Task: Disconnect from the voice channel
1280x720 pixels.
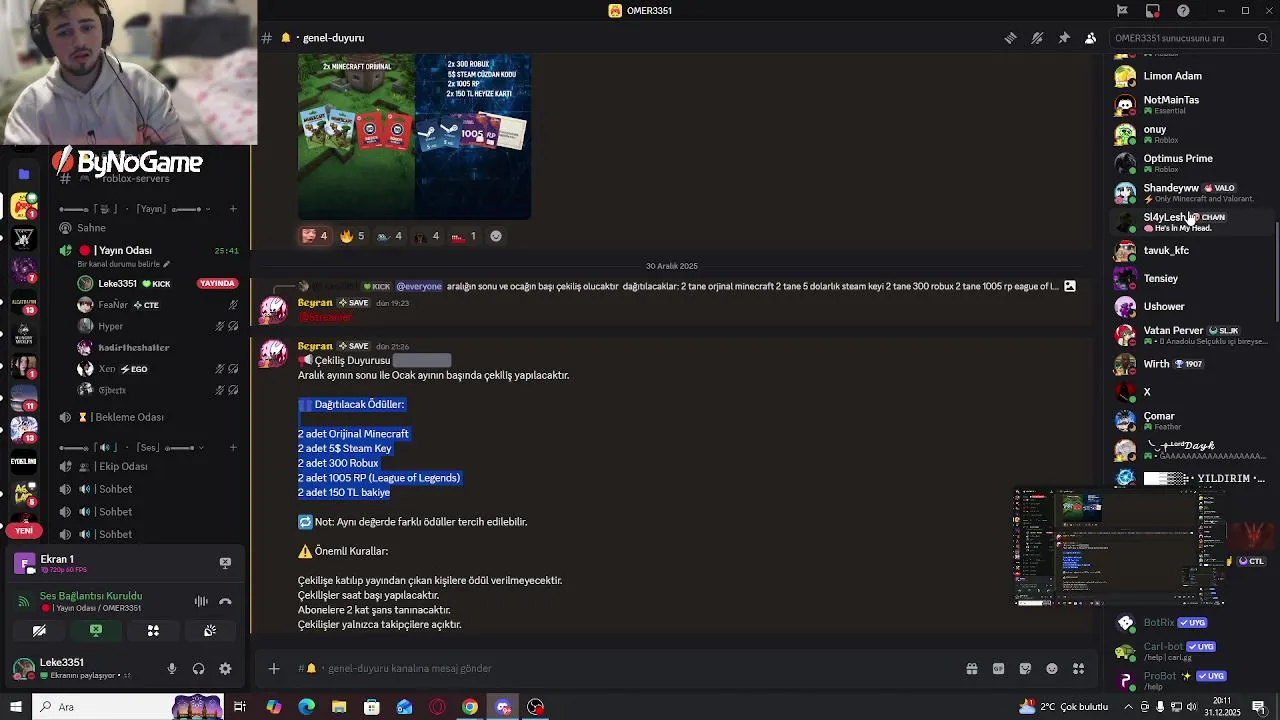Action: (x=225, y=601)
